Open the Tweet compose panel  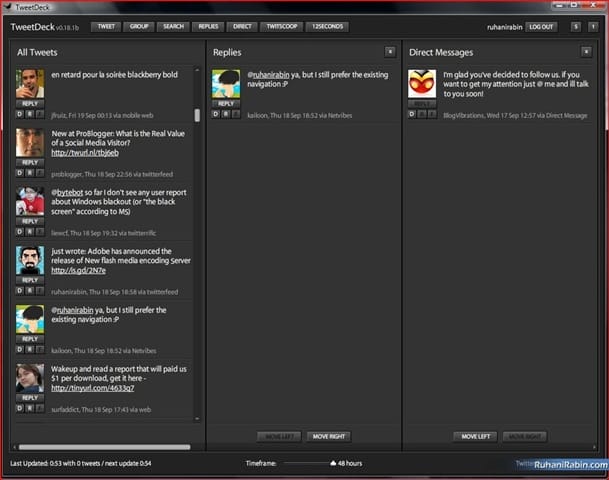104,26
